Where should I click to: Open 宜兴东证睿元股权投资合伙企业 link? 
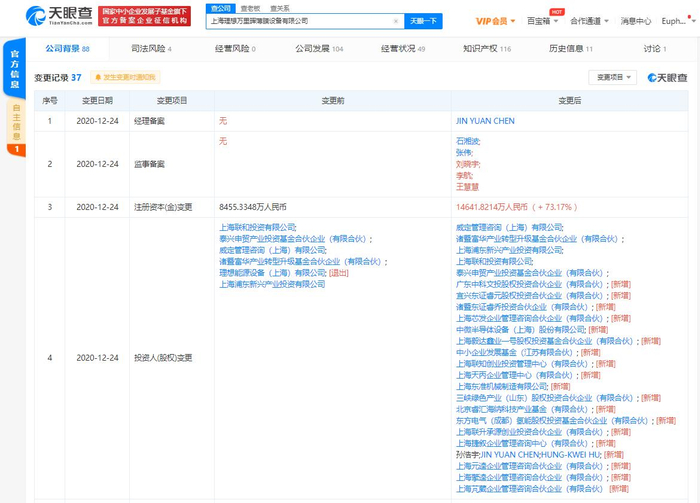pos(529,295)
